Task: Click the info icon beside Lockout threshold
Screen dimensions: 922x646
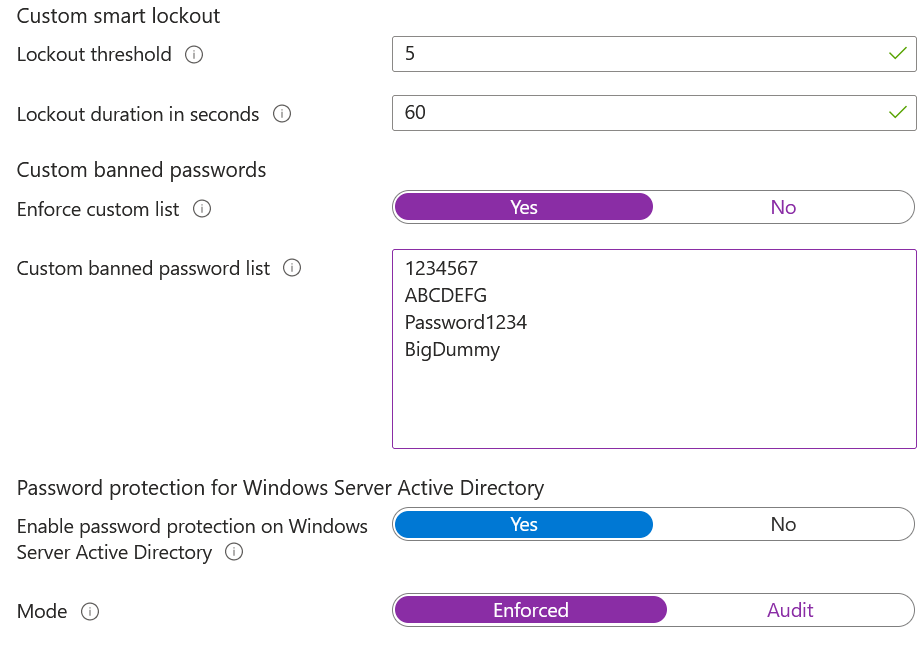Action: coord(195,55)
